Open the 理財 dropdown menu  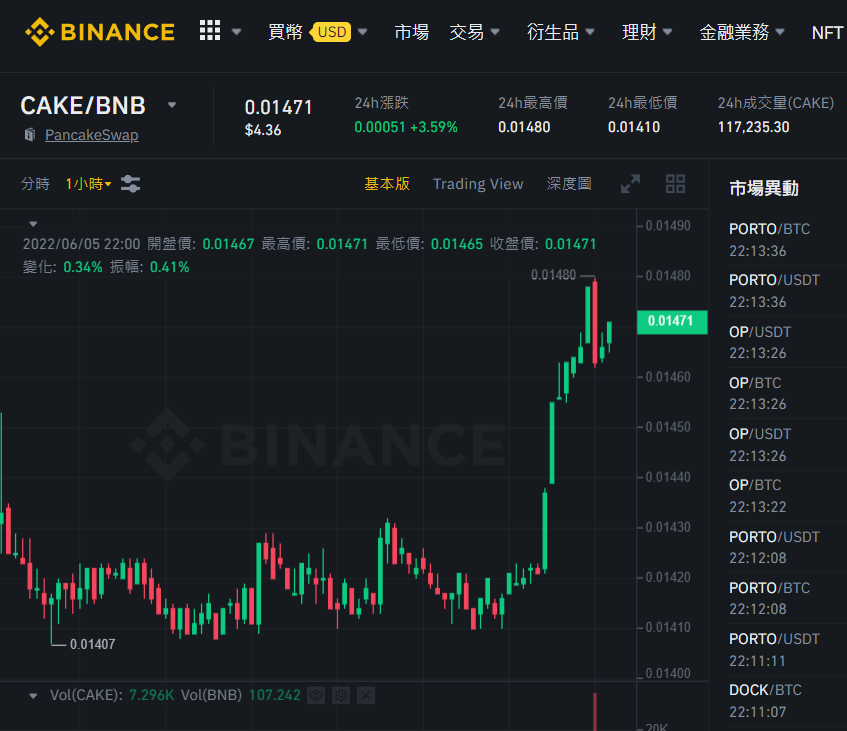click(647, 32)
